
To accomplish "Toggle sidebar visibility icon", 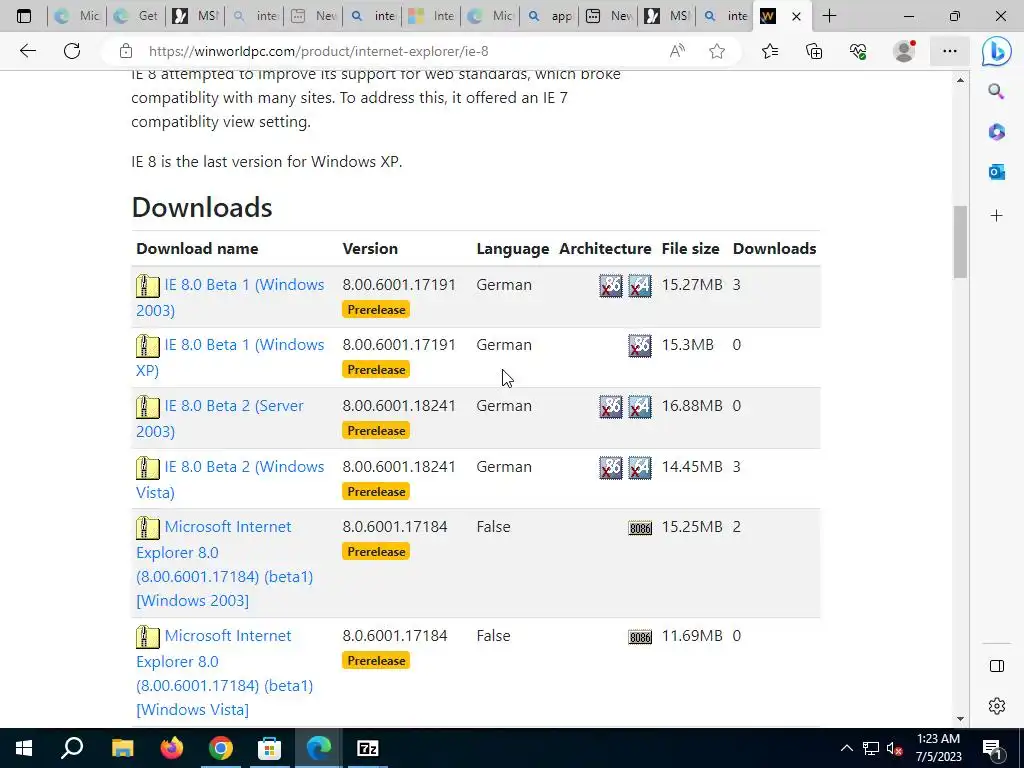I will [x=997, y=665].
